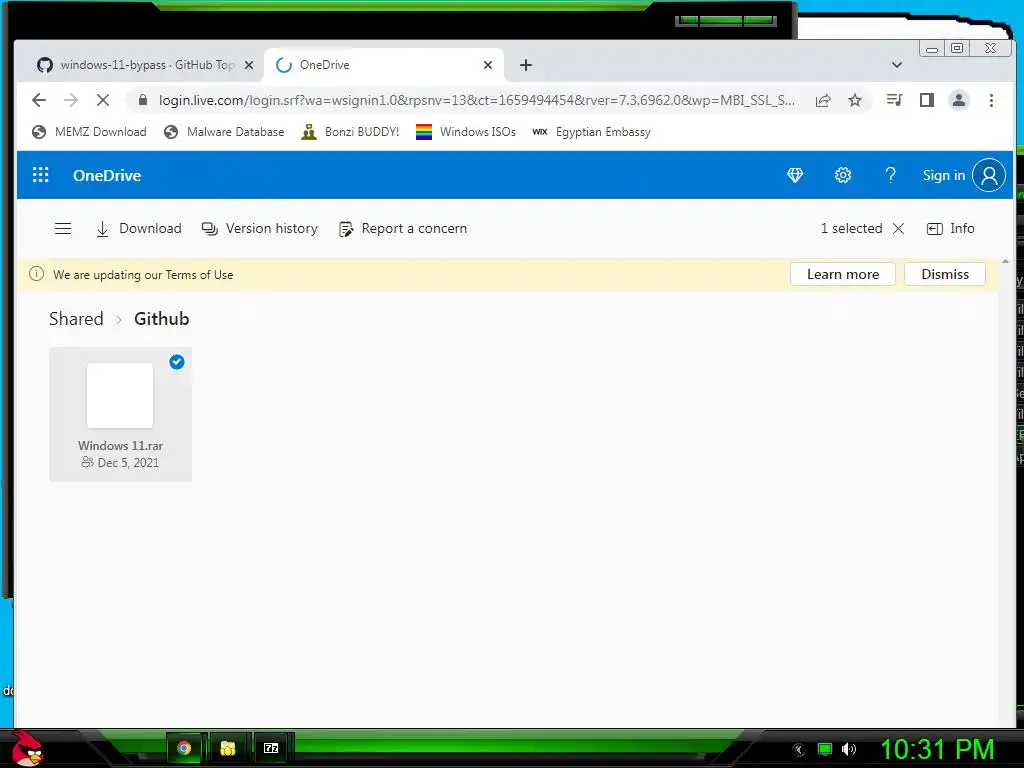The image size is (1024, 768).
Task: Bookmark this page with star icon
Action: [x=855, y=100]
